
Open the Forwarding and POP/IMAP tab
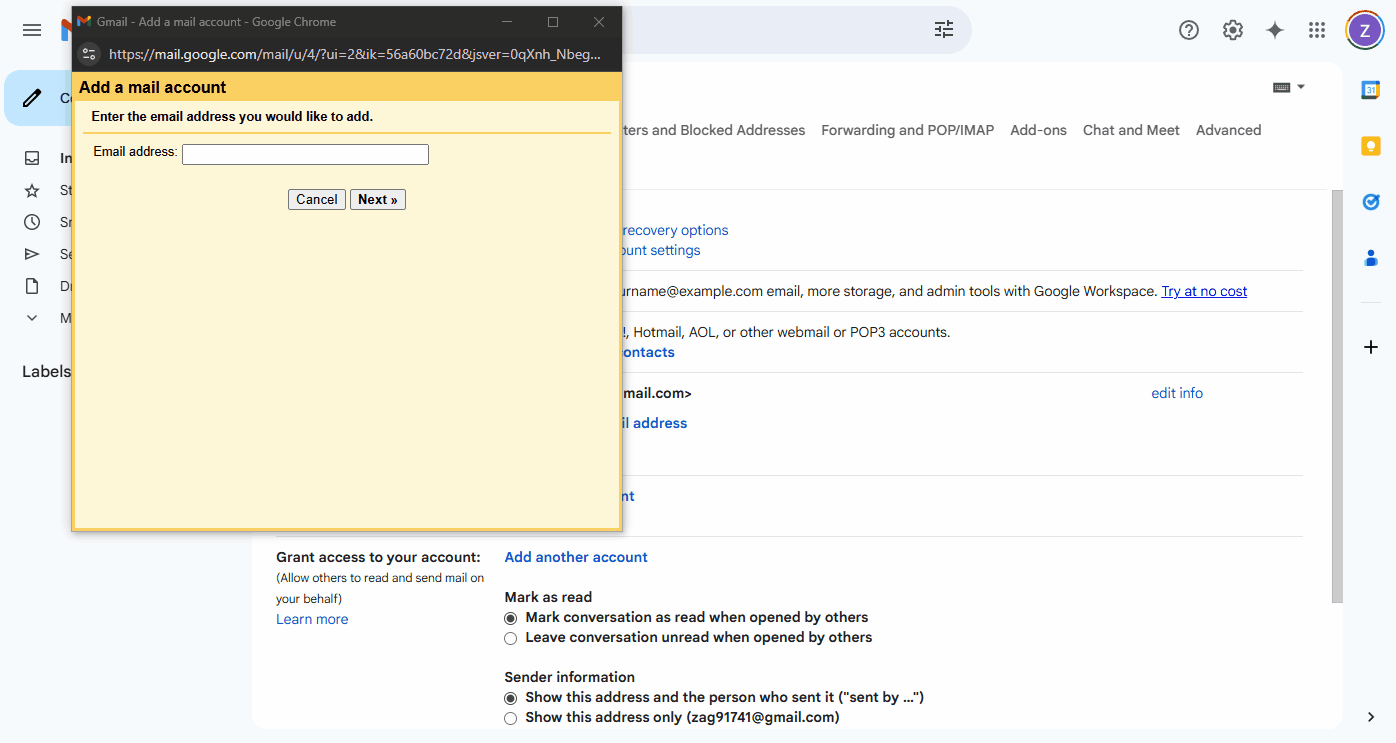coord(907,130)
